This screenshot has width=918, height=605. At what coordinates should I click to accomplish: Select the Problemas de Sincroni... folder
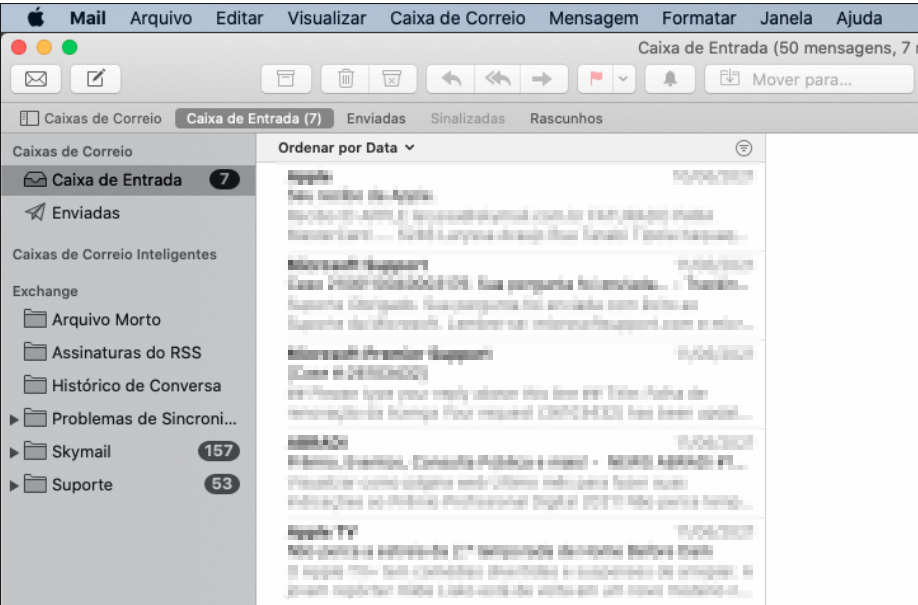click(128, 418)
